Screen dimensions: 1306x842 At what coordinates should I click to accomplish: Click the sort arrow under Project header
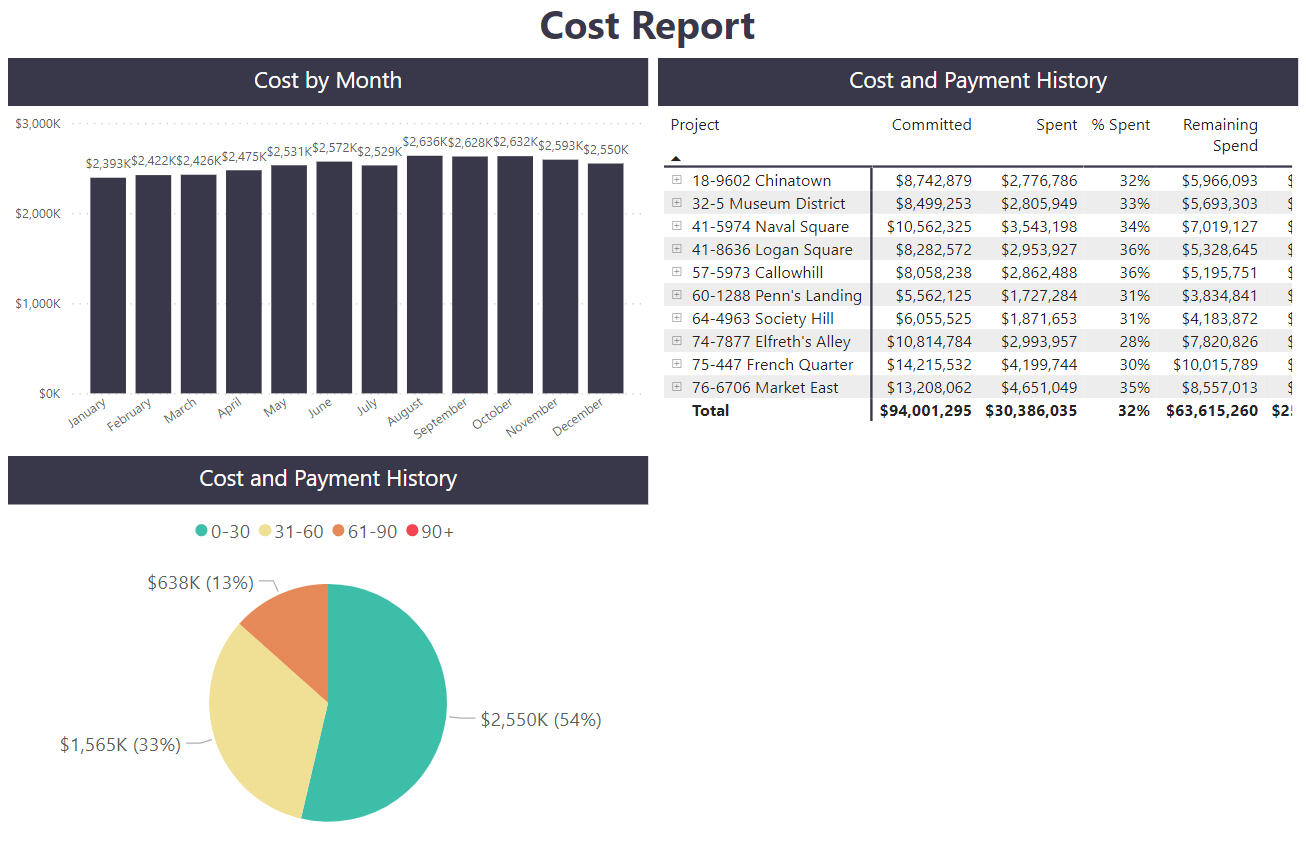676,158
